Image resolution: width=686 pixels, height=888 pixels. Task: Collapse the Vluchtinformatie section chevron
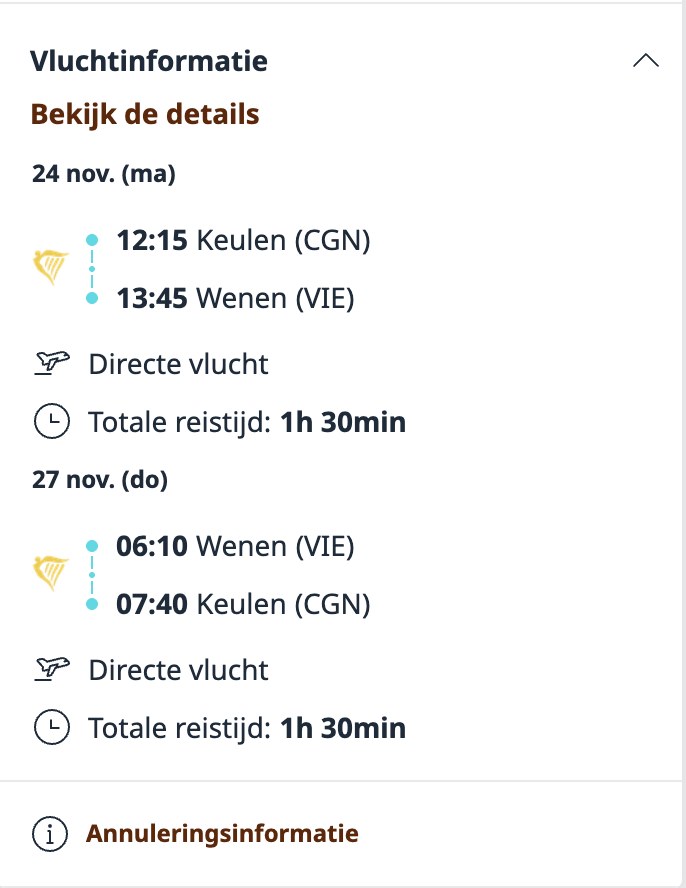646,61
